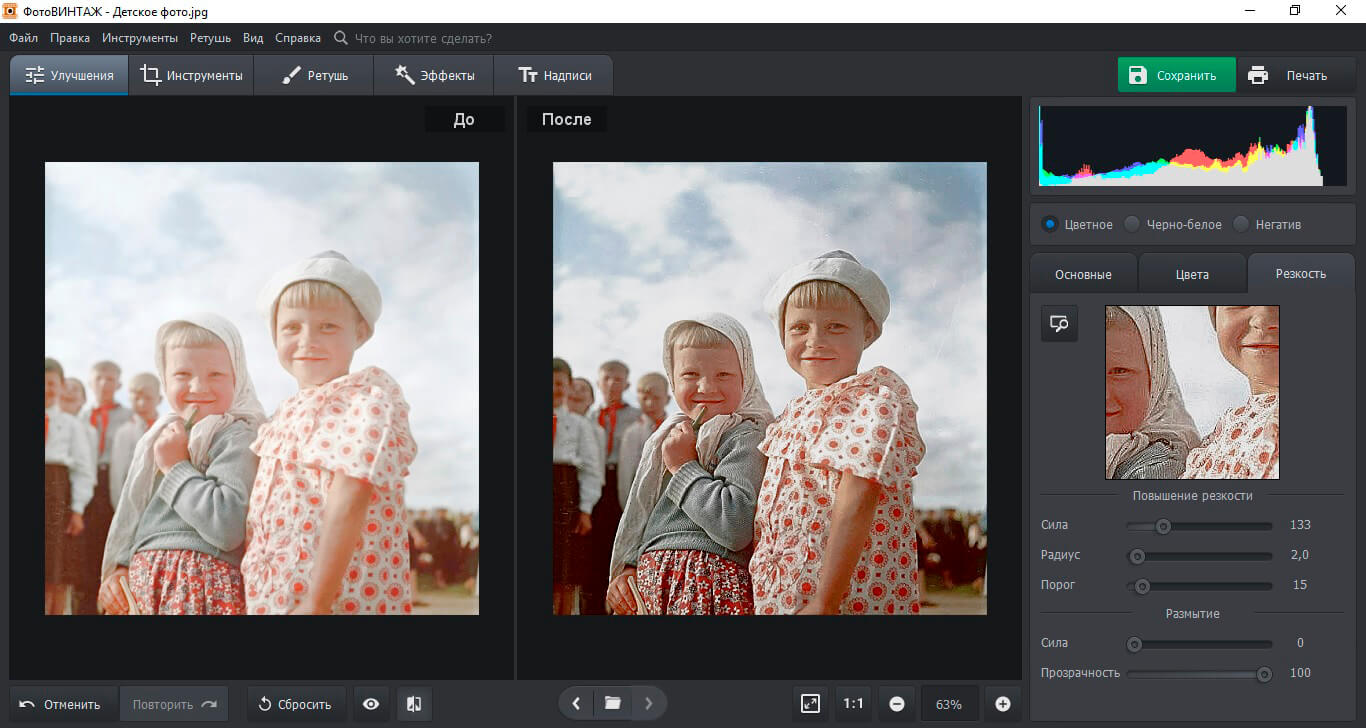Image resolution: width=1366 pixels, height=728 pixels.
Task: Open the Ретушь menu in menu bar
Action: coord(210,38)
